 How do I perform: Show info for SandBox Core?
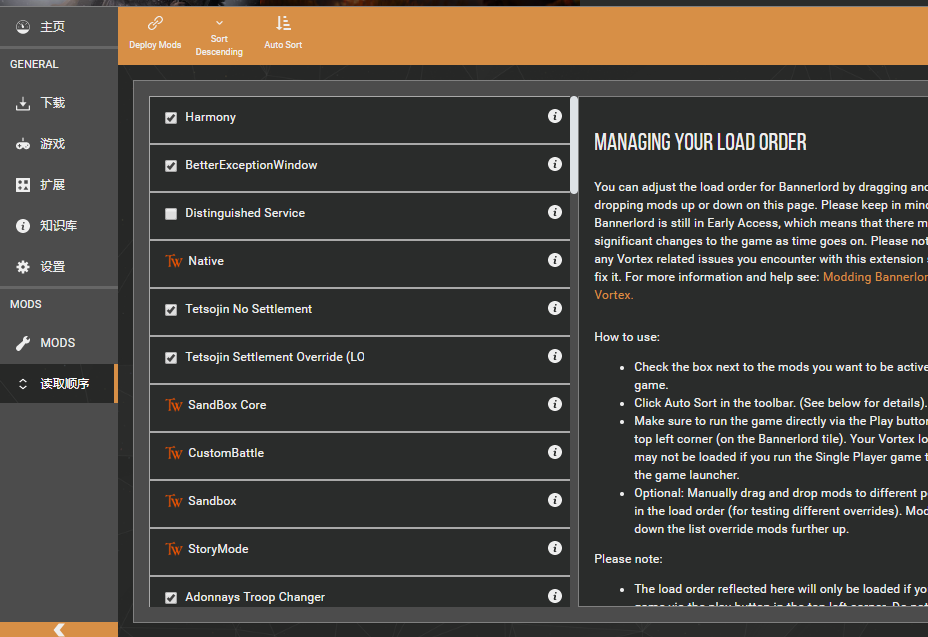pos(555,404)
